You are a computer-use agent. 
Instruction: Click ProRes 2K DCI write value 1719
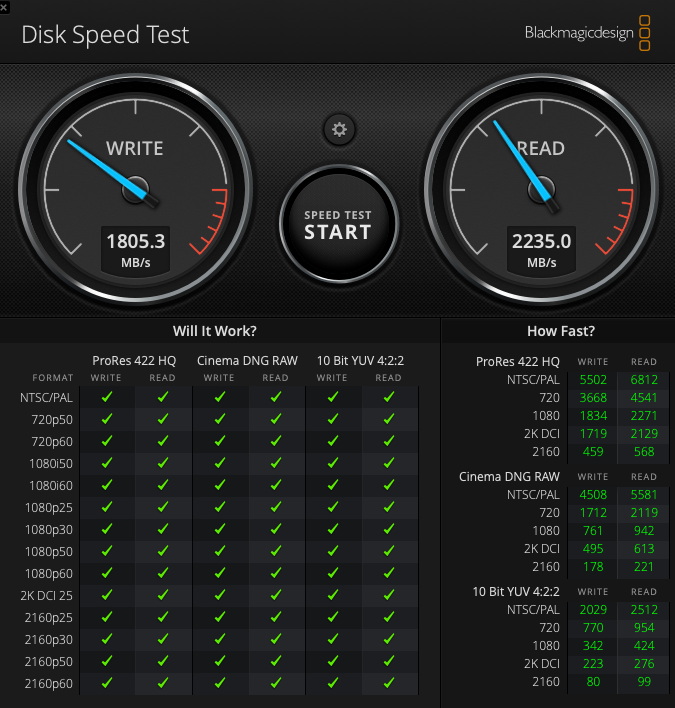pos(593,434)
